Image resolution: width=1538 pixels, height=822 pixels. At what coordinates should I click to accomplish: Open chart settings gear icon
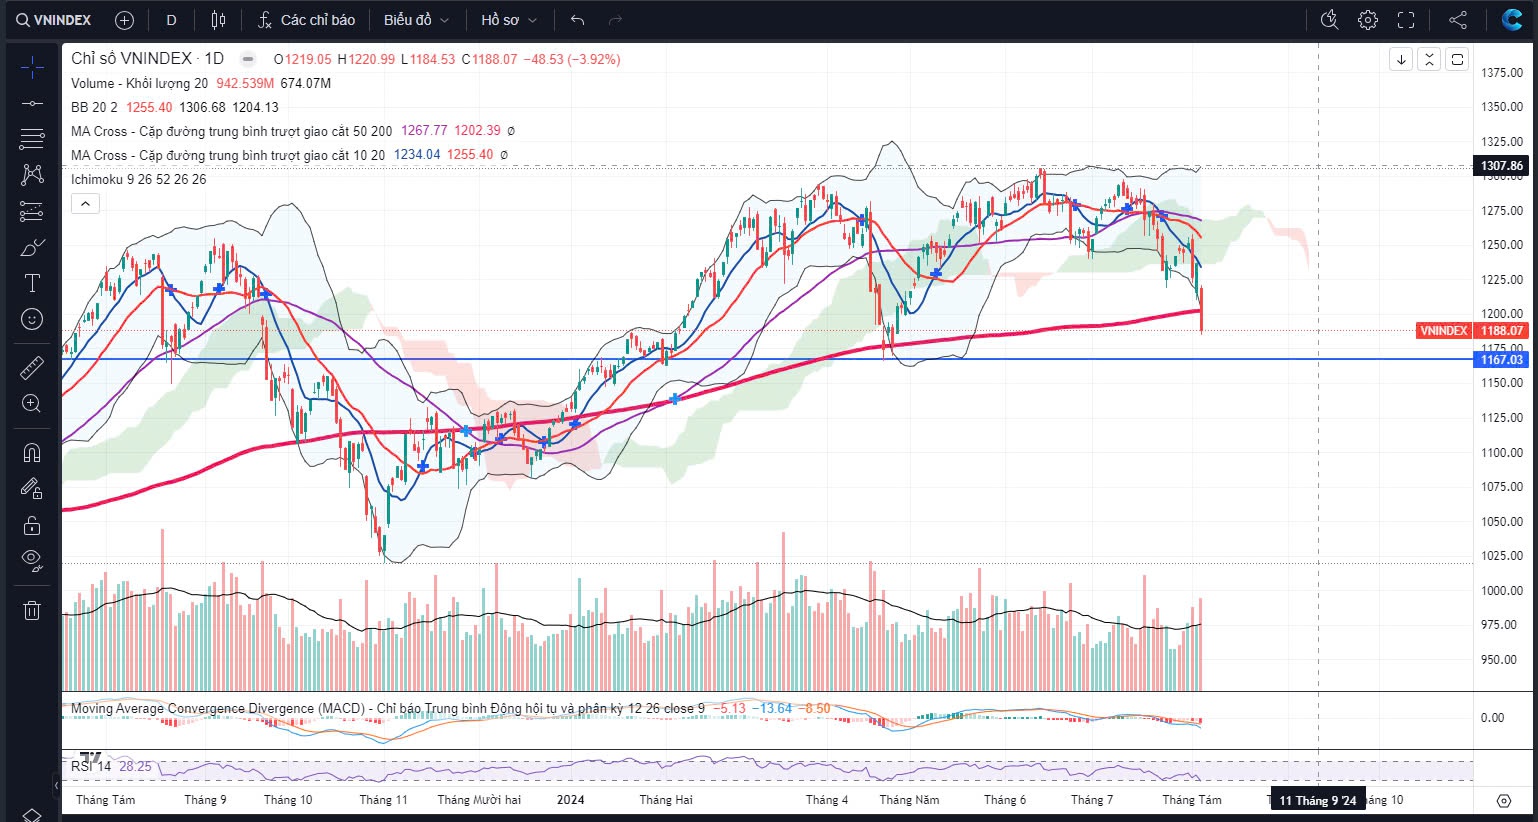point(1368,20)
